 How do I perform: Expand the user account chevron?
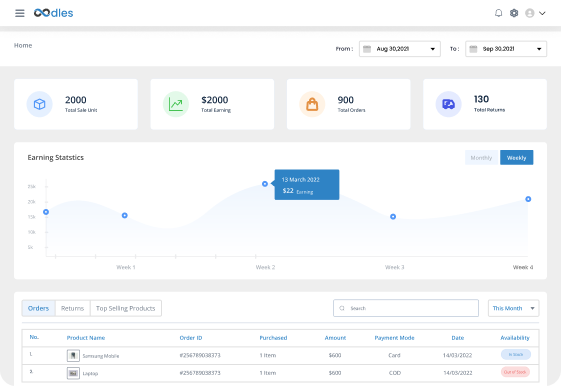coord(542,13)
